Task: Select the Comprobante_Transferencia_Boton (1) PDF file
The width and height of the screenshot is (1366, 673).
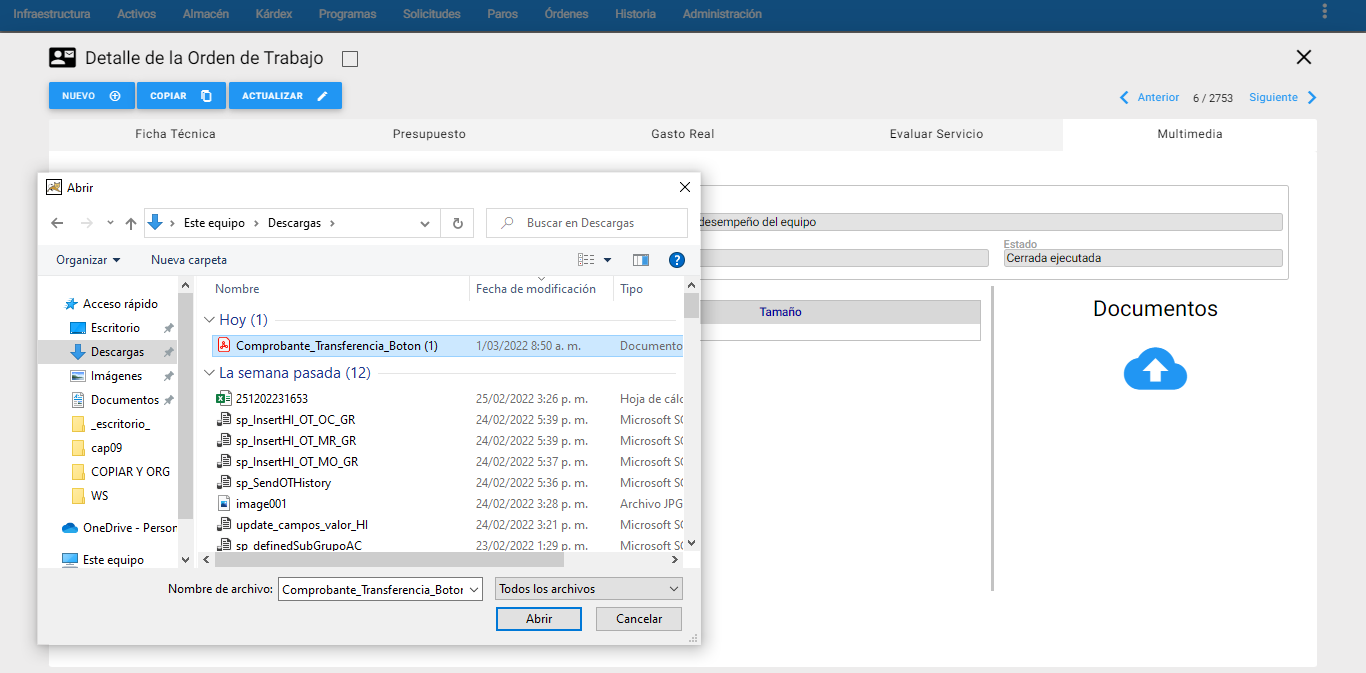Action: tap(448, 346)
